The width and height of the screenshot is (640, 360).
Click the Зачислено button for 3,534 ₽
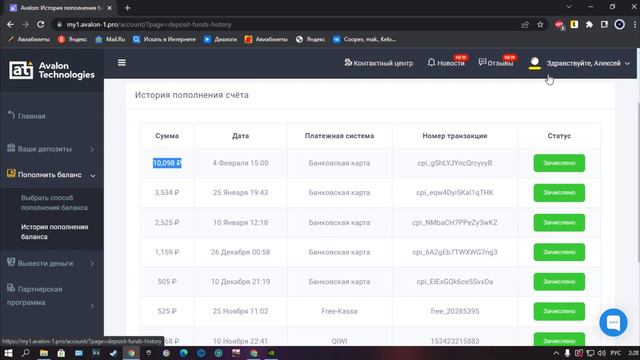pyautogui.click(x=559, y=193)
